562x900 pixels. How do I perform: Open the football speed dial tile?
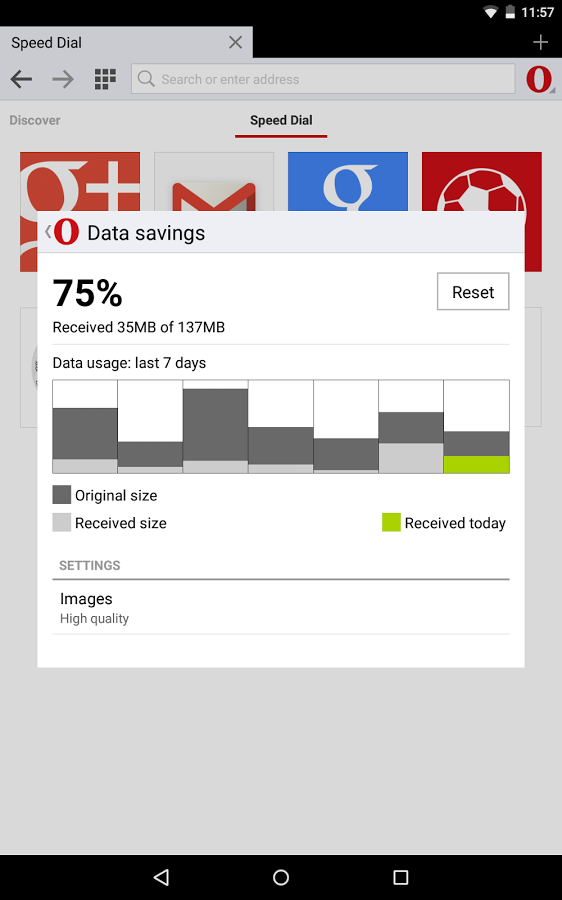click(x=482, y=182)
